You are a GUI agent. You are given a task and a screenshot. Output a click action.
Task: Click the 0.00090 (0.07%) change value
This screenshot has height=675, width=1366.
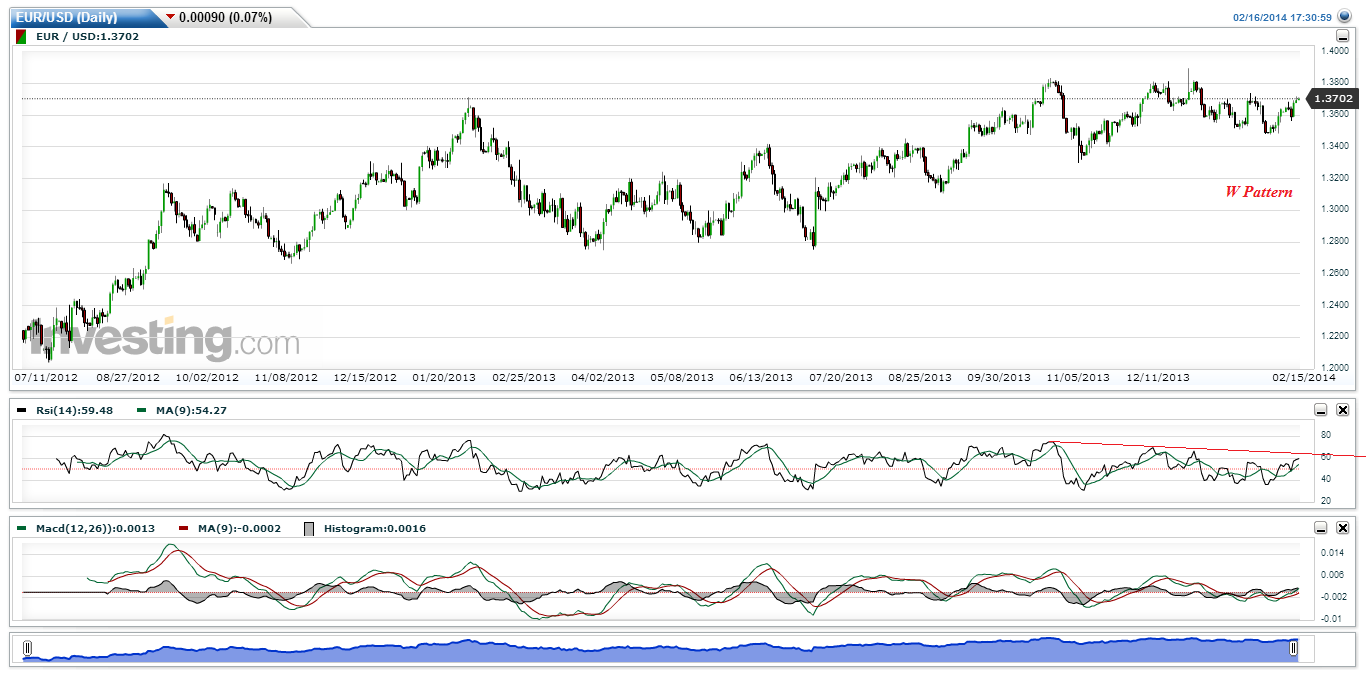point(226,17)
